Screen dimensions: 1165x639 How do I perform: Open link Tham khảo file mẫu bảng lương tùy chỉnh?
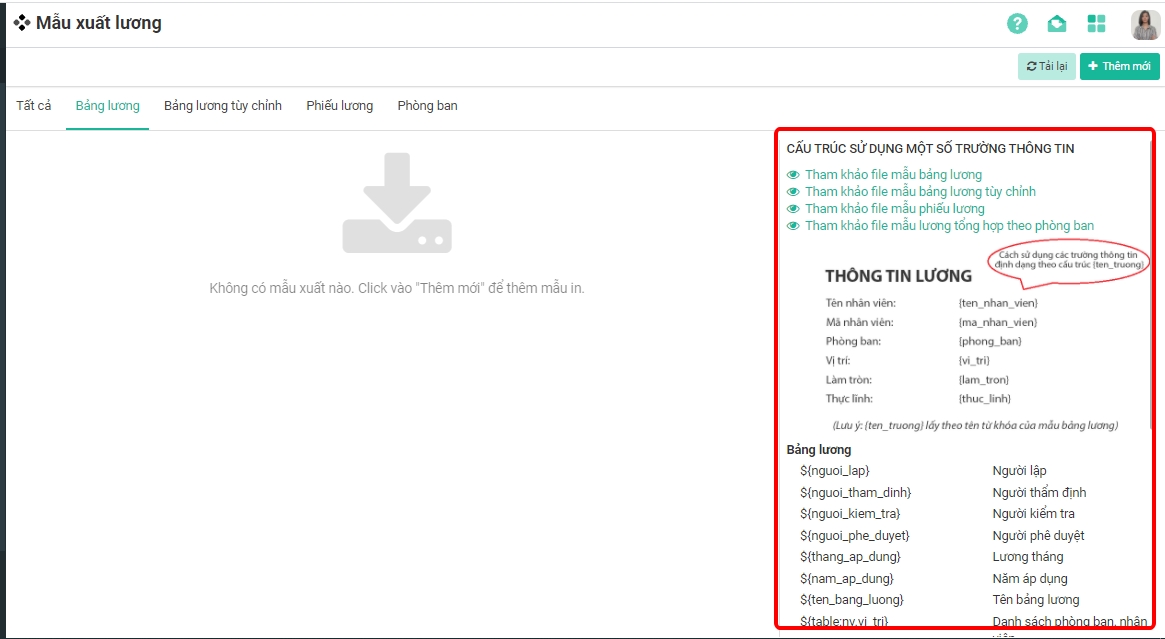coord(920,192)
